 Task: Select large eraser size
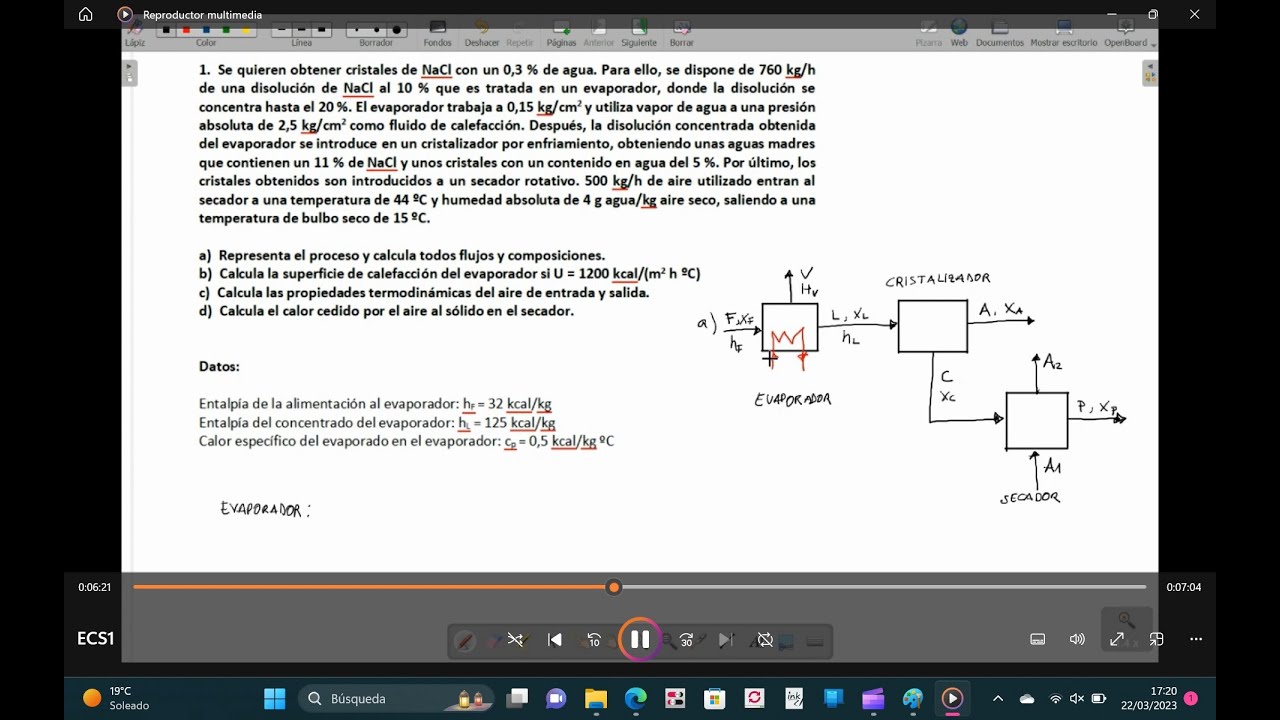397,30
